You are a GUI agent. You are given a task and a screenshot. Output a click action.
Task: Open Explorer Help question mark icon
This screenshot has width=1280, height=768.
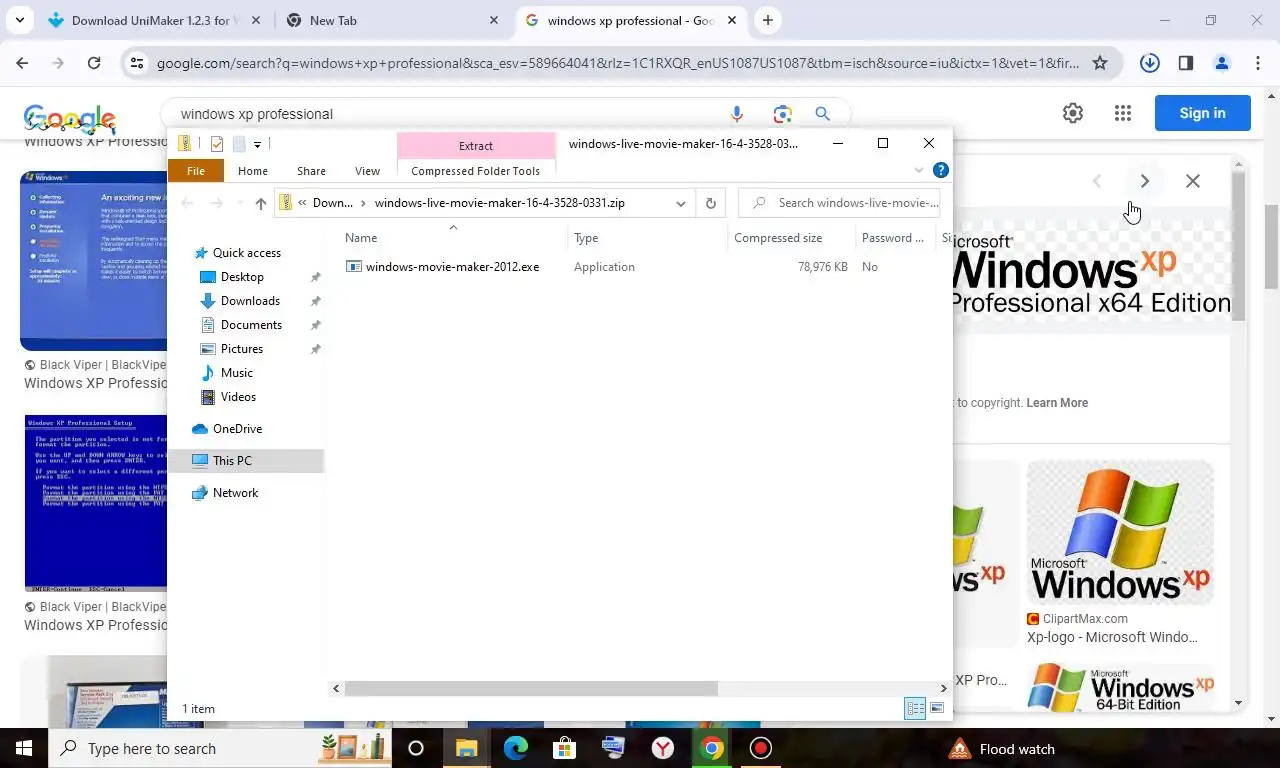click(940, 170)
